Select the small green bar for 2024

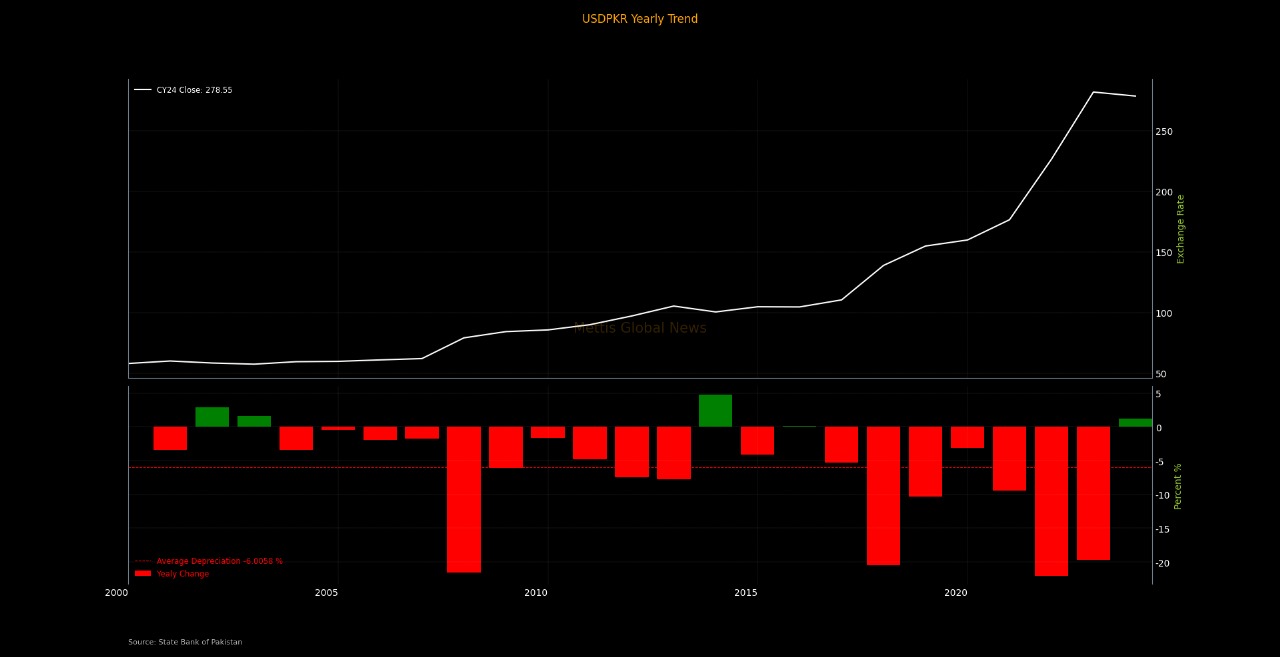click(1135, 422)
